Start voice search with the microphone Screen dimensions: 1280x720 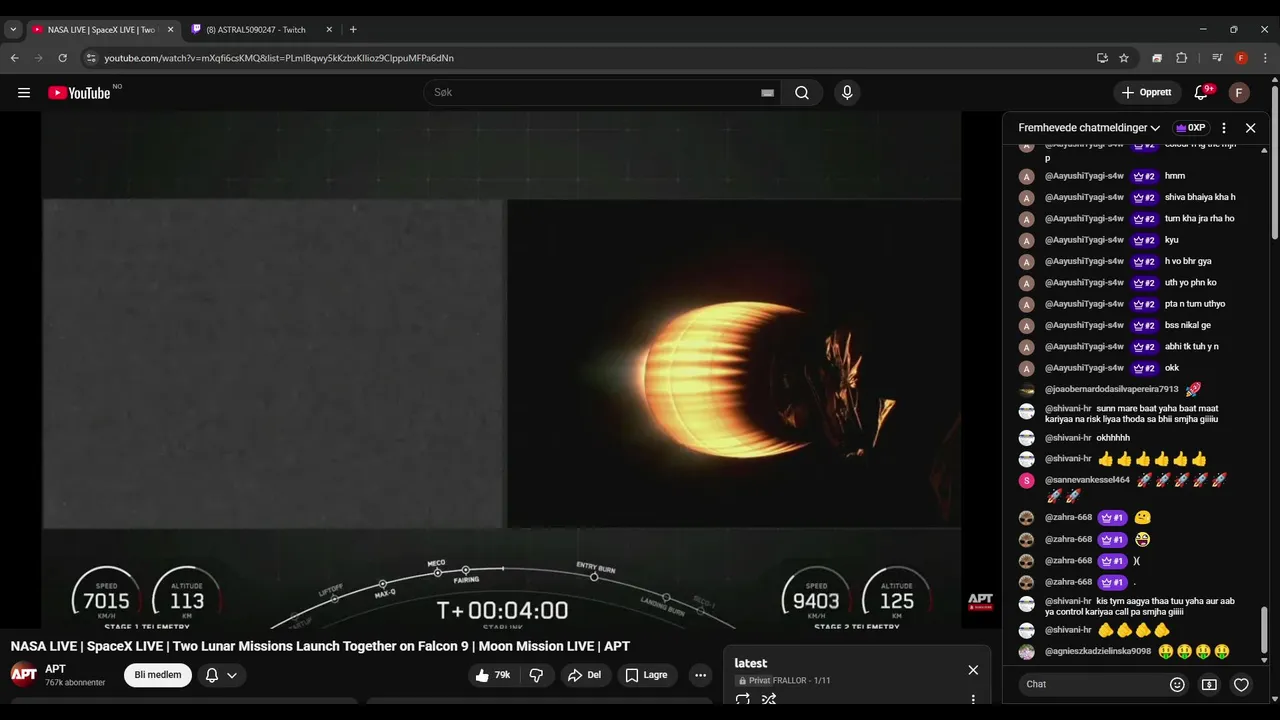click(x=847, y=93)
